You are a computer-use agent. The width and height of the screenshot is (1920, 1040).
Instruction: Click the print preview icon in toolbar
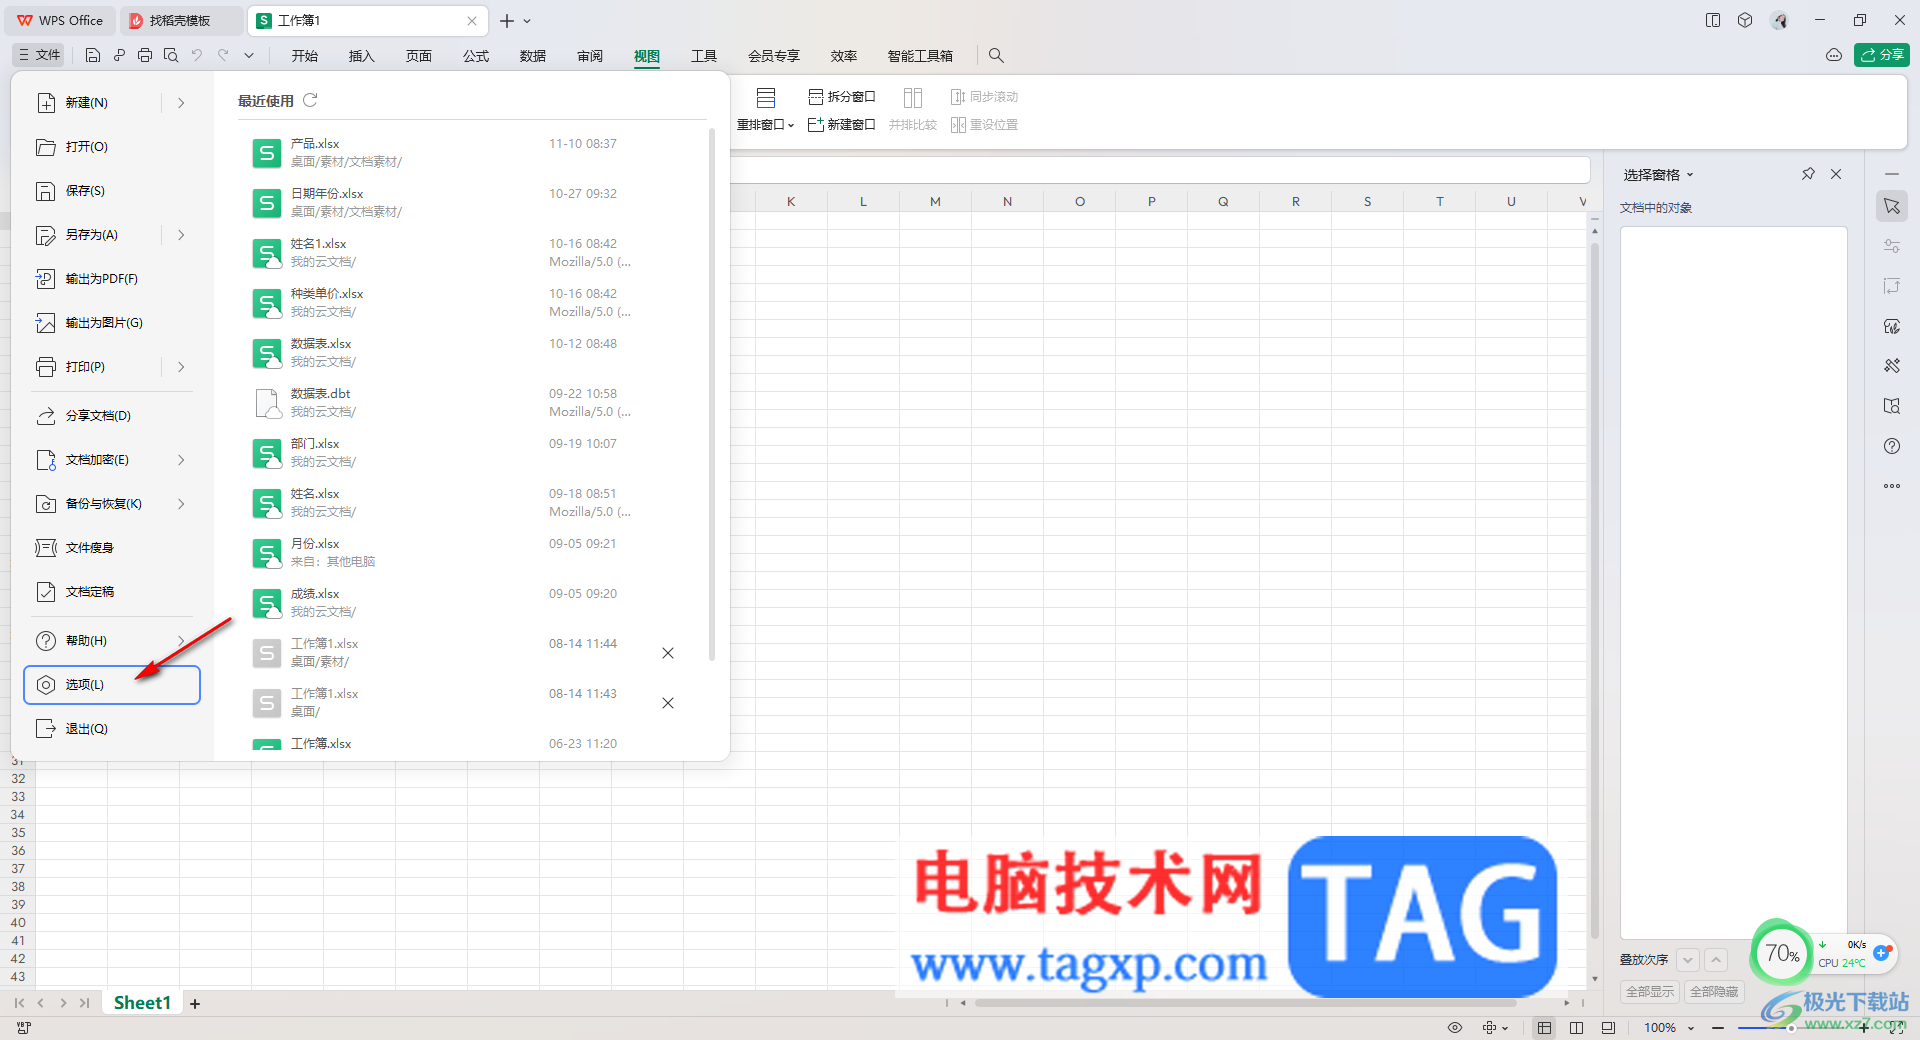[x=171, y=56]
